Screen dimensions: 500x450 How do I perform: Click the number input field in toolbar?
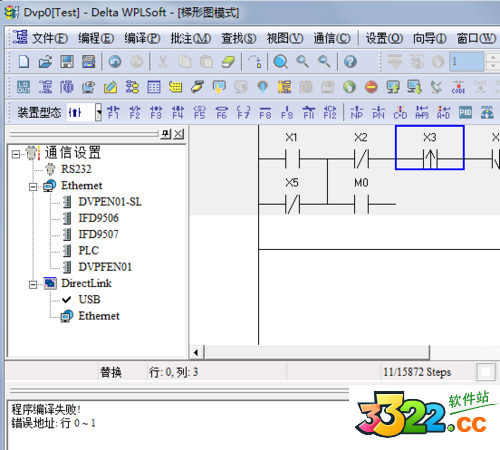click(466, 62)
